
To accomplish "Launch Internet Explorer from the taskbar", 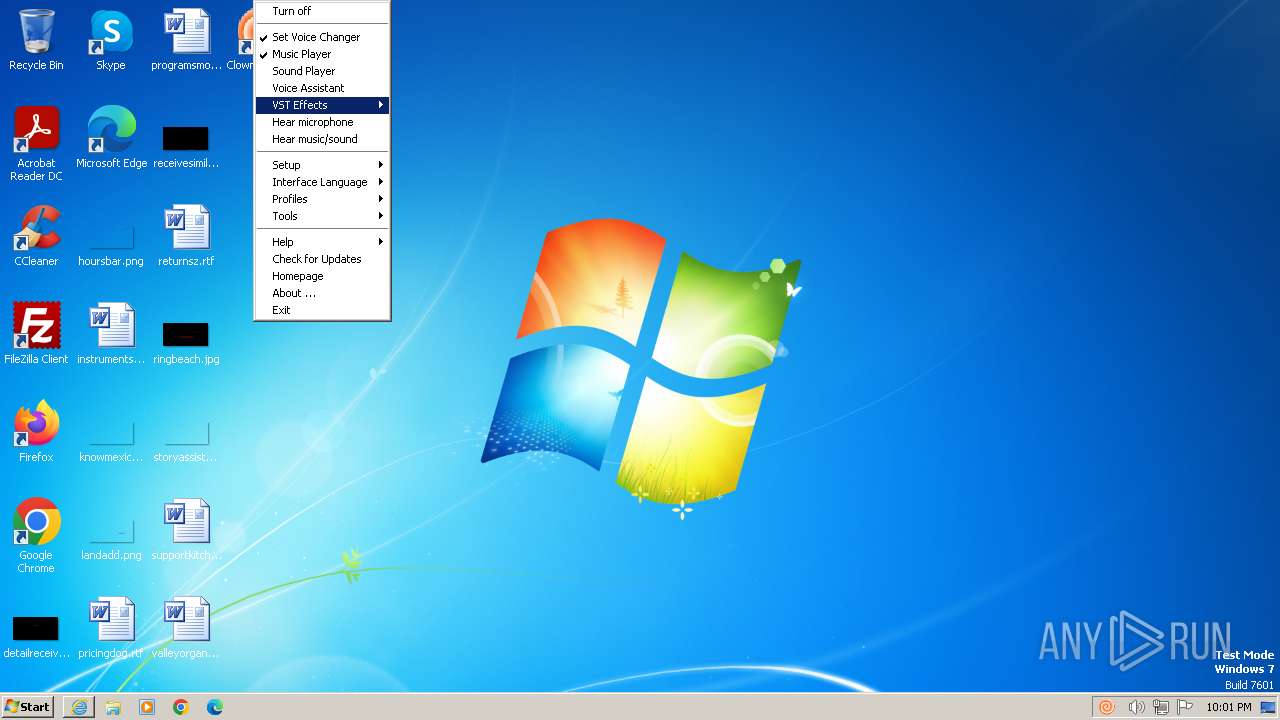I will 79,707.
